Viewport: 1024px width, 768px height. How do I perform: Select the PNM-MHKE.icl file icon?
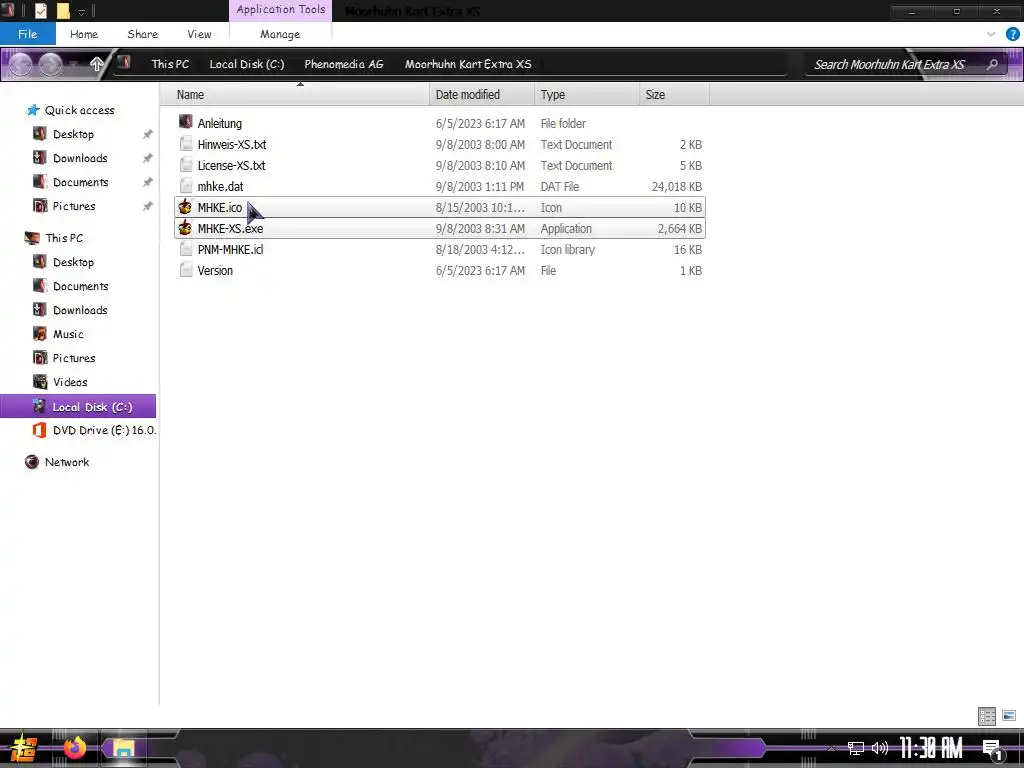click(186, 249)
